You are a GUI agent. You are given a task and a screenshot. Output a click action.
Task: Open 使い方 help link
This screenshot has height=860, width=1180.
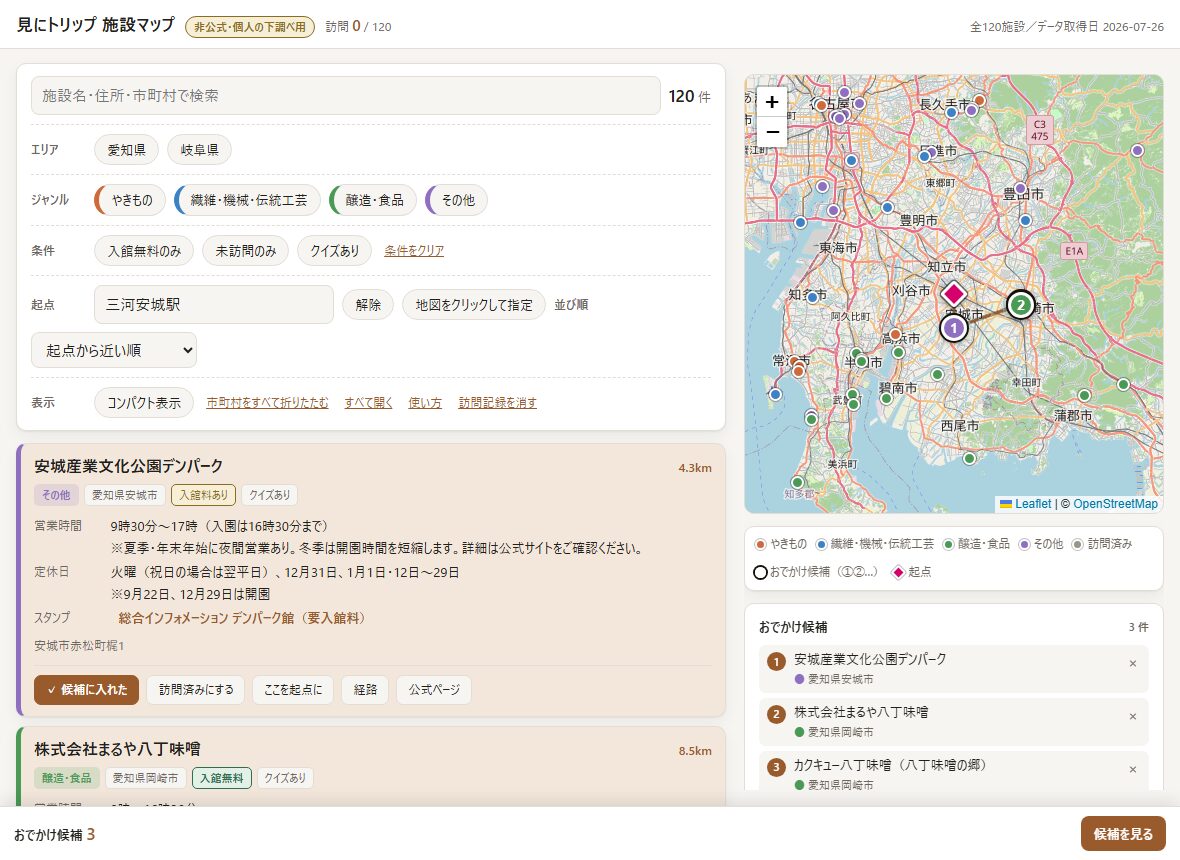pos(425,403)
